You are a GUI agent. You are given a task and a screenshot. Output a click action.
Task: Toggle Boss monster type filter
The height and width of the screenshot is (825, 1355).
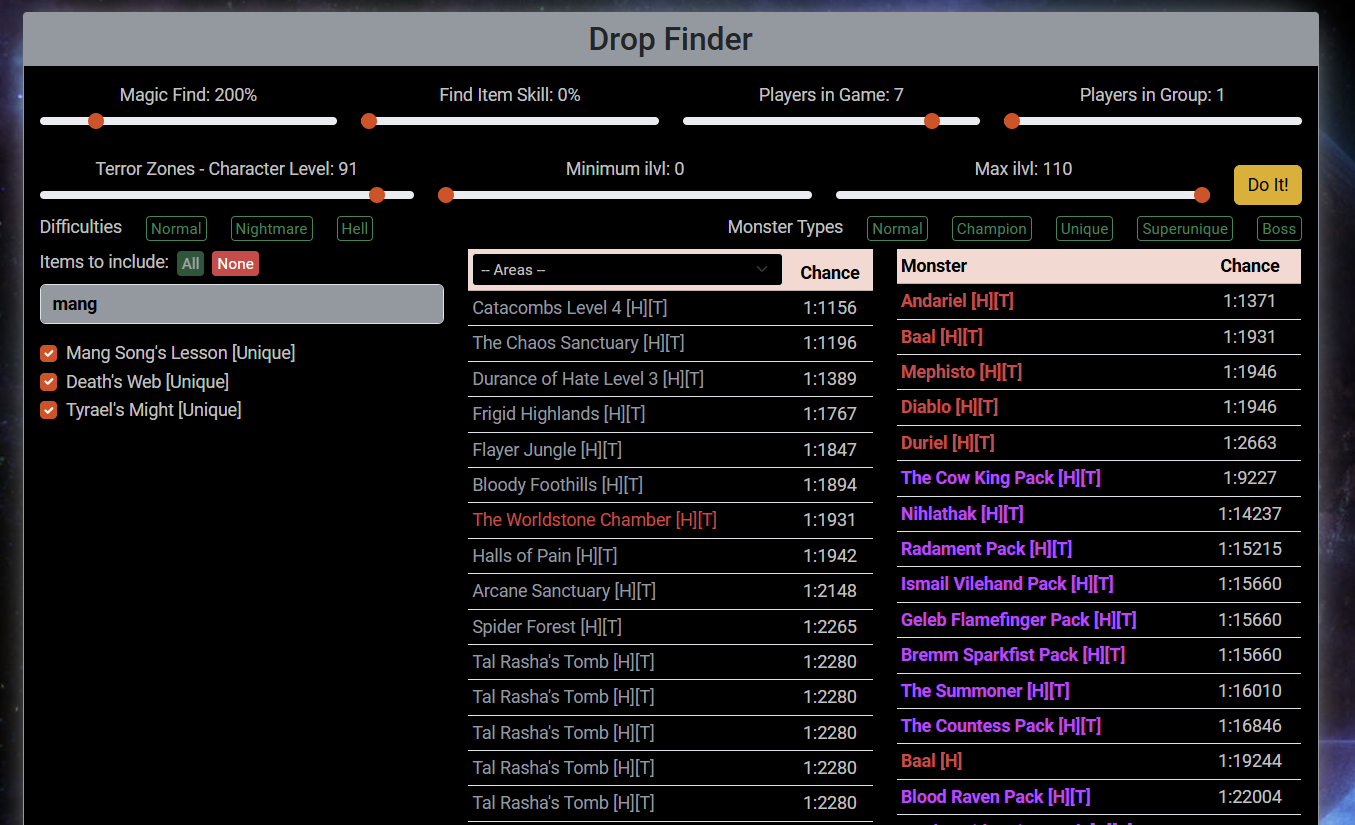click(1278, 229)
